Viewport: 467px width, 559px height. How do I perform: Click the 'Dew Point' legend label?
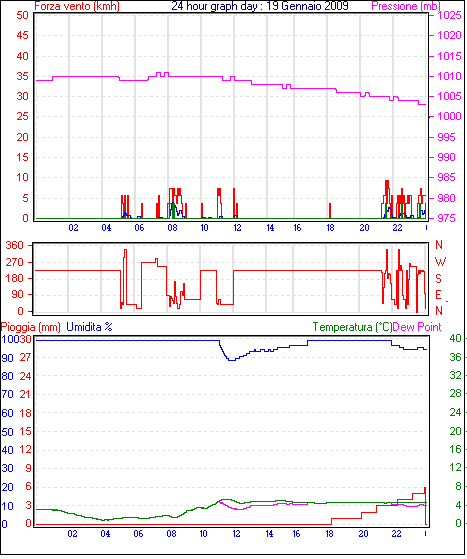coord(417,327)
